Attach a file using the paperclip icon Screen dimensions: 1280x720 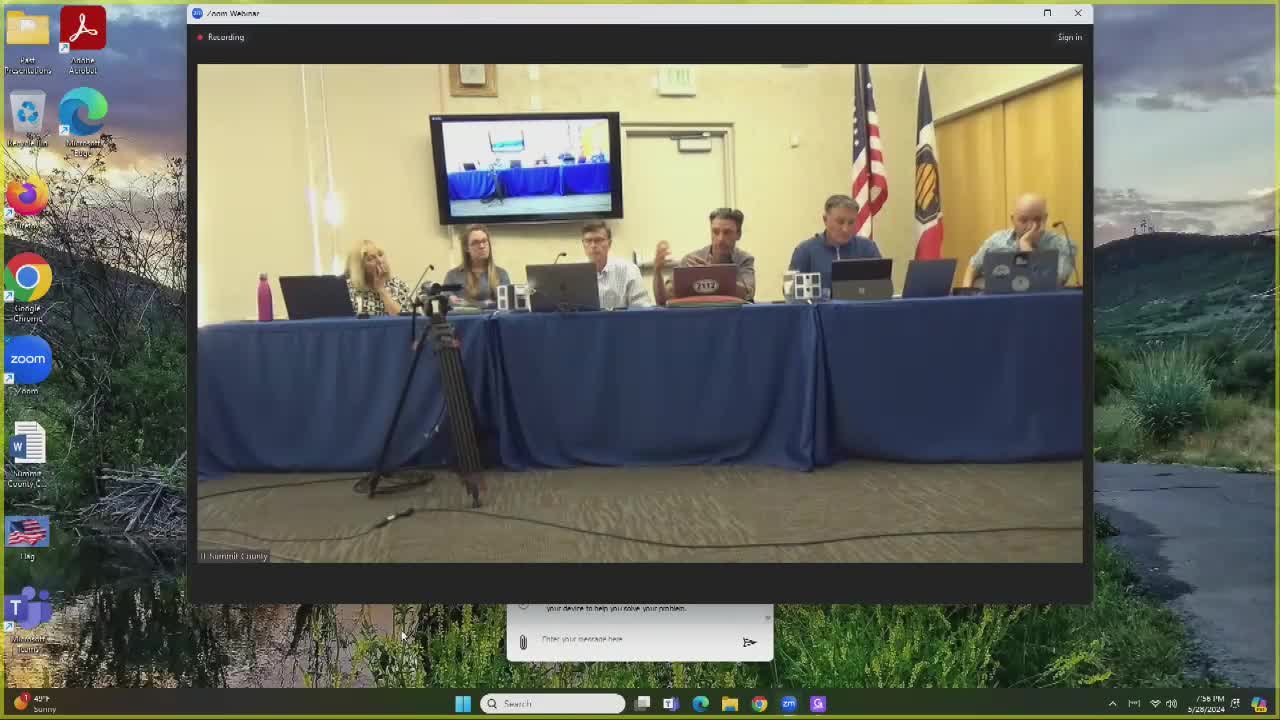[523, 641]
